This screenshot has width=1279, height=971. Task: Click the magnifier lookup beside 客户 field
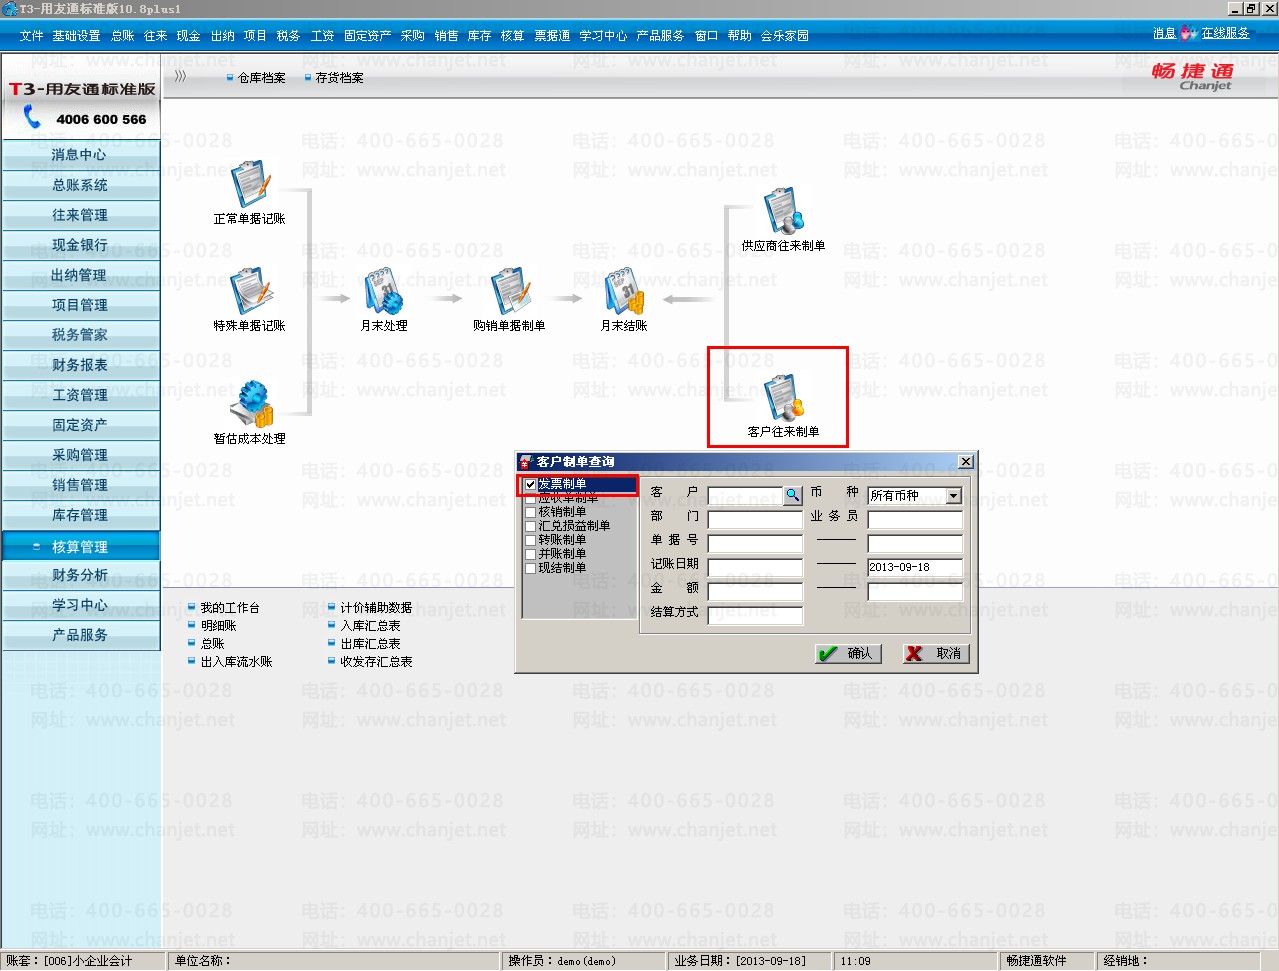[x=792, y=495]
